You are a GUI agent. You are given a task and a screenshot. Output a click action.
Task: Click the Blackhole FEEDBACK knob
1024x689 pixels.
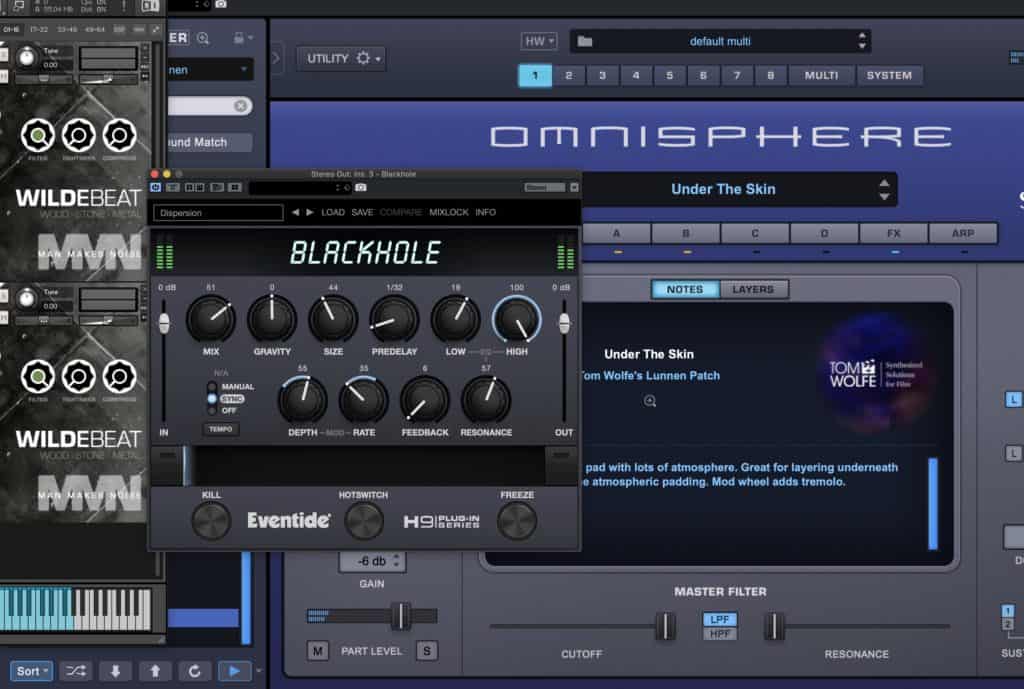[x=424, y=400]
